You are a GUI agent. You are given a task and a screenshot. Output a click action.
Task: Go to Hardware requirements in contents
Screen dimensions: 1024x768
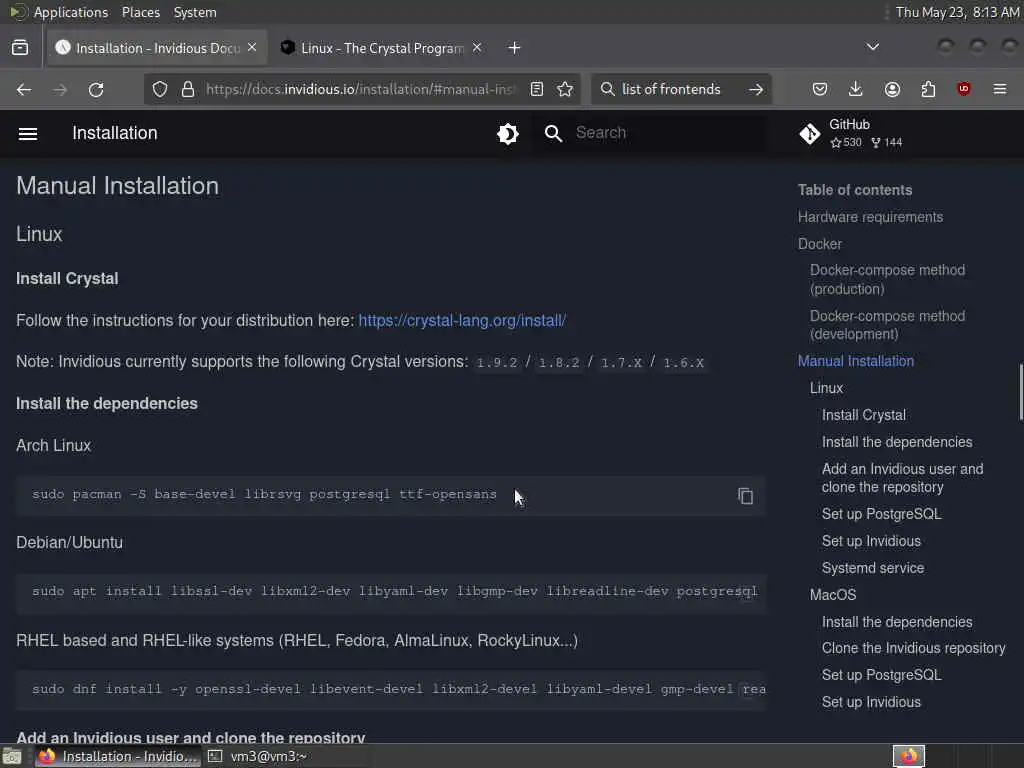click(x=871, y=217)
